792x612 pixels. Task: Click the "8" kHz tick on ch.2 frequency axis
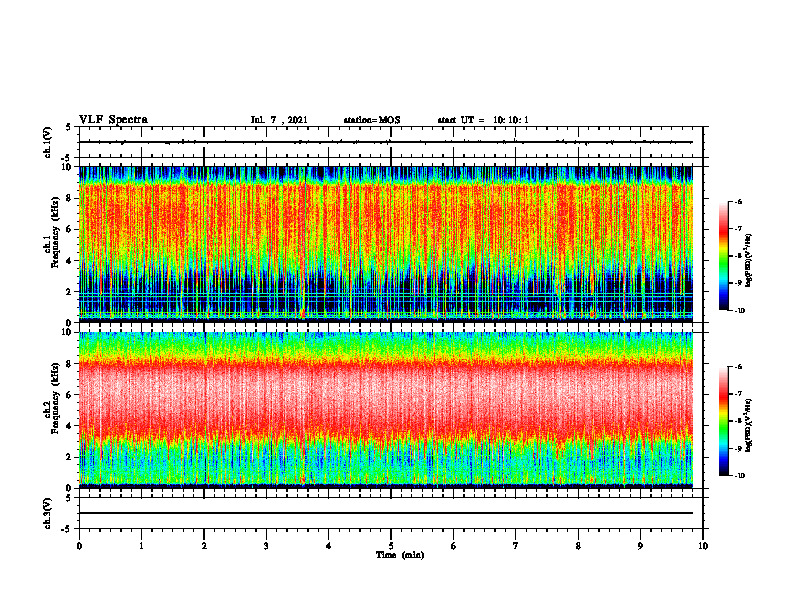70,364
